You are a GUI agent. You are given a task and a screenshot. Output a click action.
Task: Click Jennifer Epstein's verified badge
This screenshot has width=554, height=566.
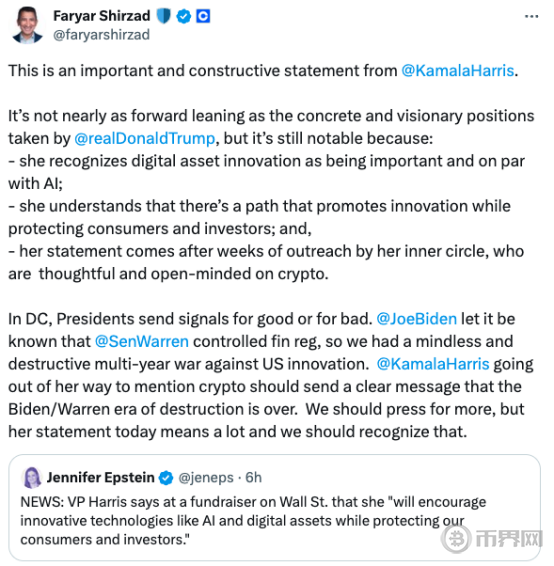pos(166,478)
